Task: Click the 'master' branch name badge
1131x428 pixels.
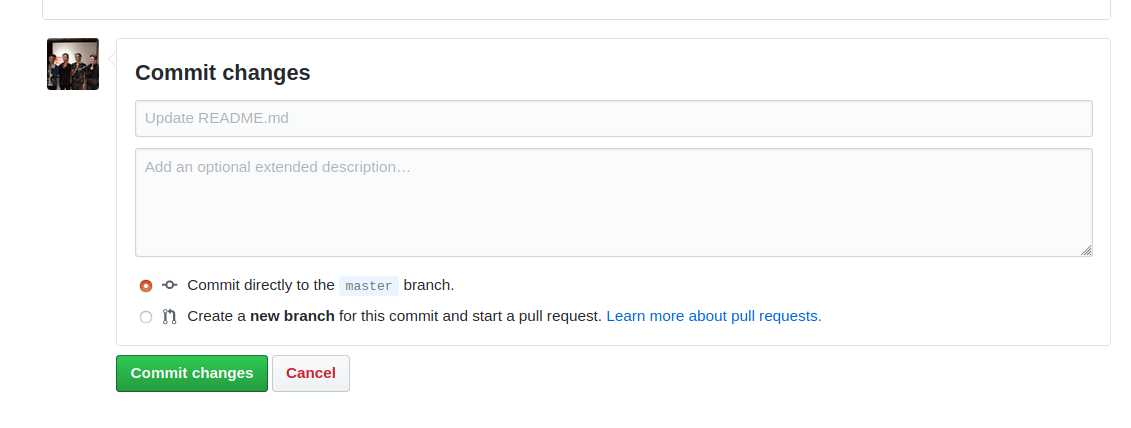Action: [369, 286]
